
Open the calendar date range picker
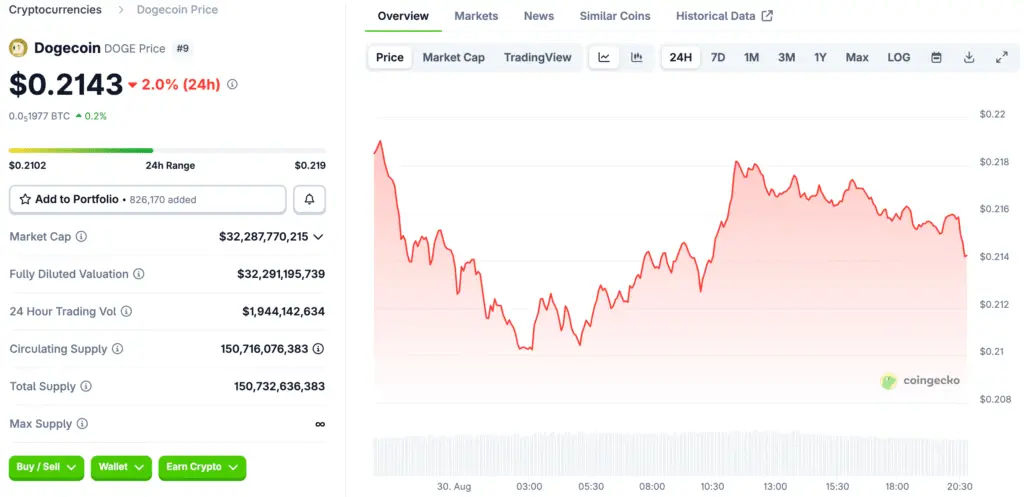click(936, 57)
